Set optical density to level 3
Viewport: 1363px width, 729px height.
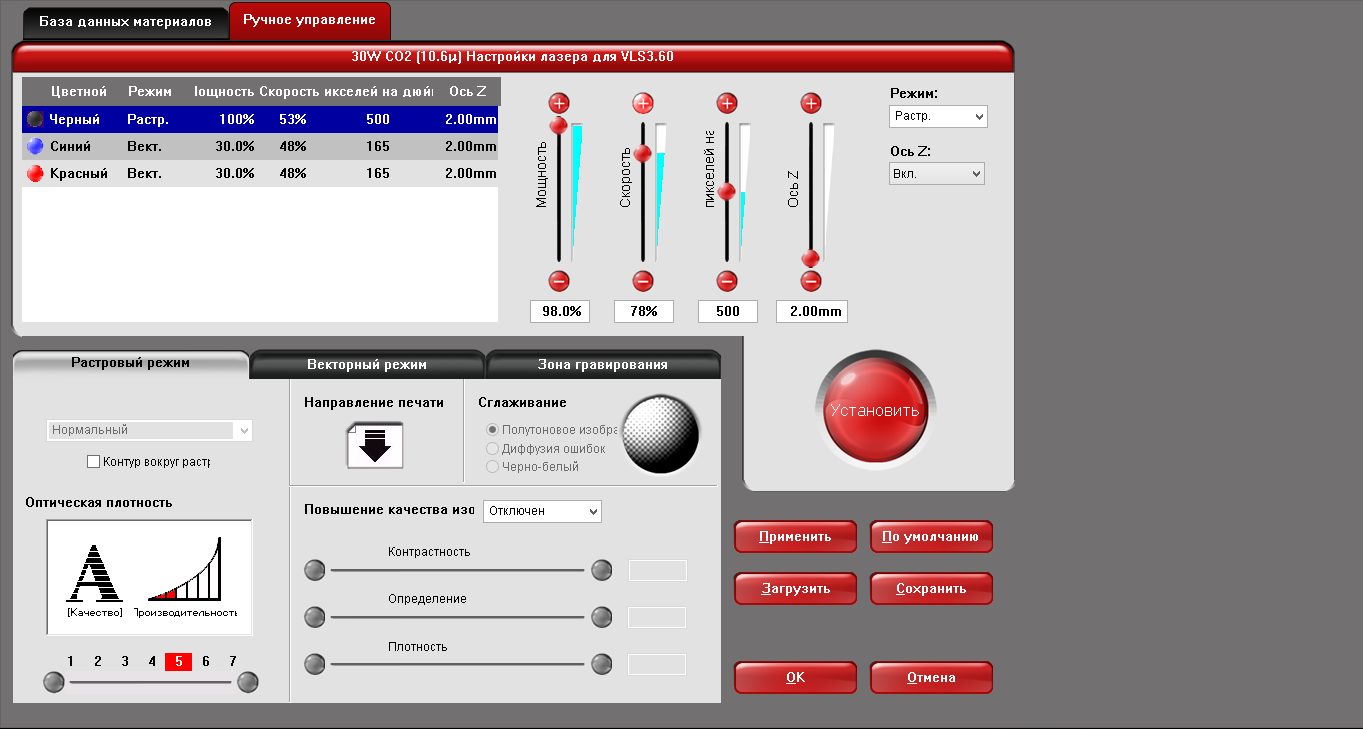pyautogui.click(x=125, y=661)
